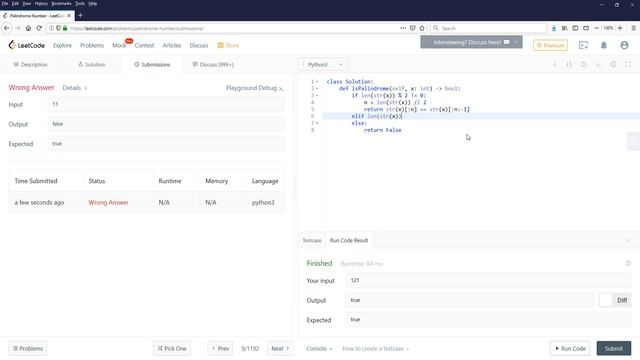Open the Bookmarks menu in menu bar

point(61,3)
